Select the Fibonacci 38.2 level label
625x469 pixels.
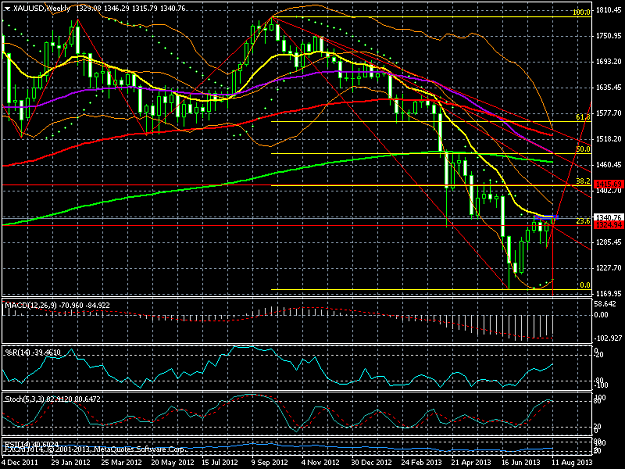pos(583,181)
